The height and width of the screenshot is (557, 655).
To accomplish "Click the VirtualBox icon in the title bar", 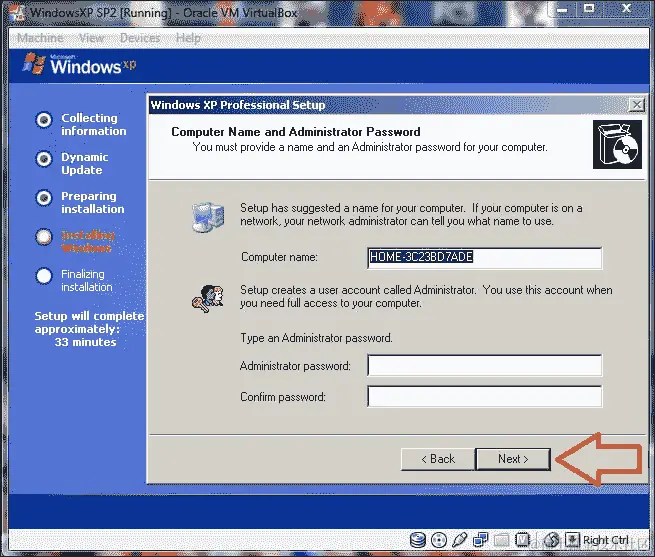I will 17,12.
